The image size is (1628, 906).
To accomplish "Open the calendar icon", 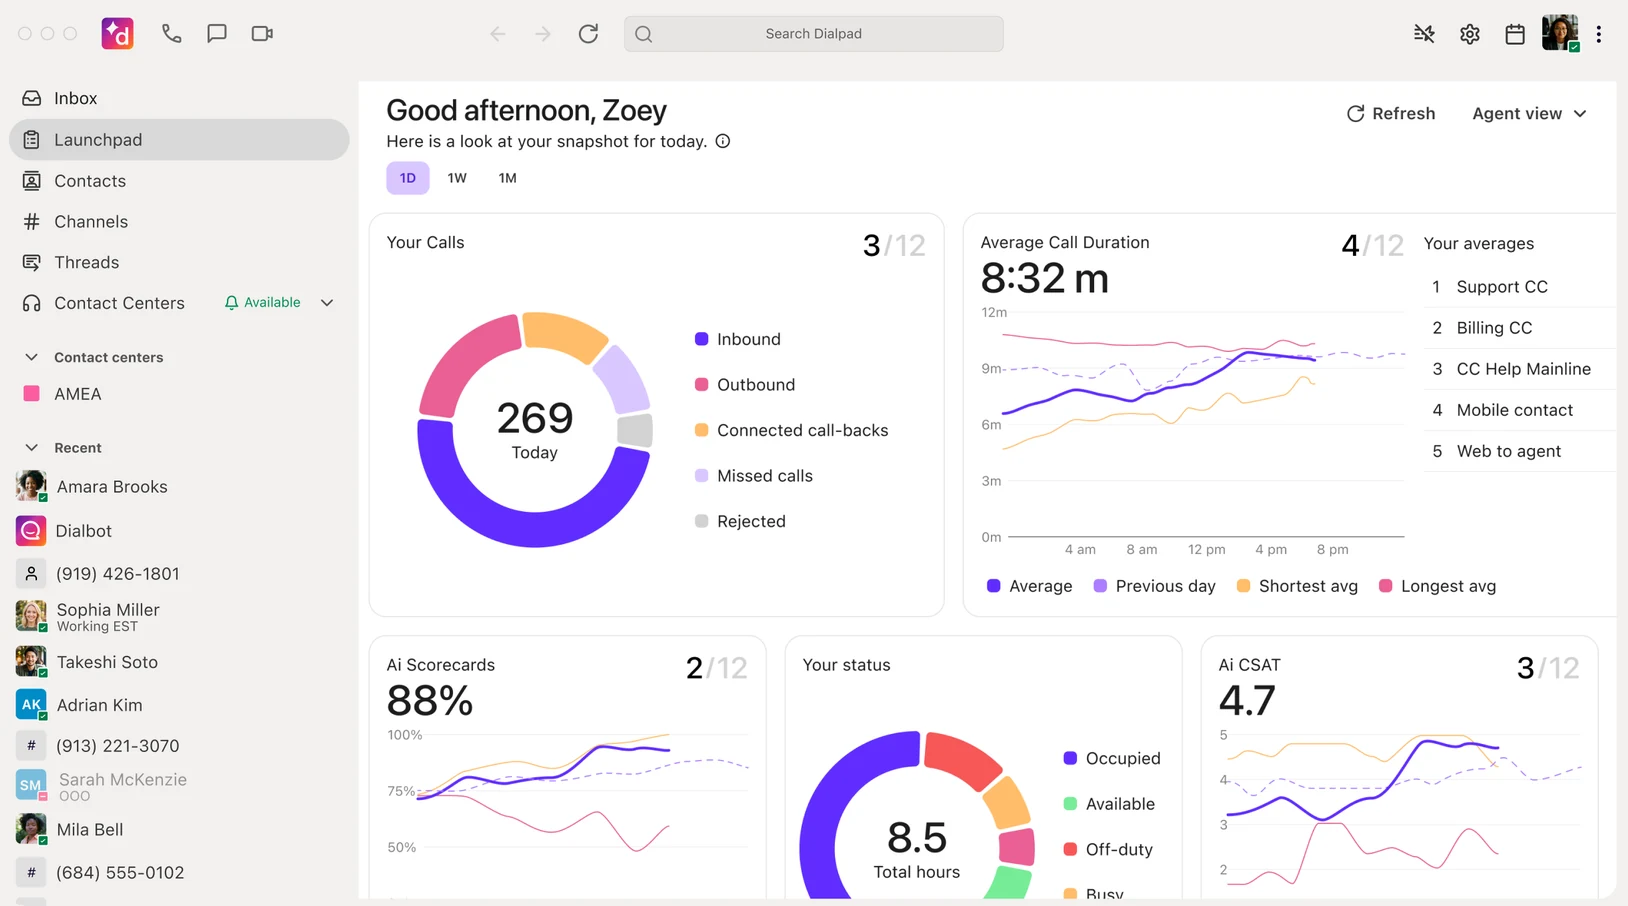I will (1515, 34).
